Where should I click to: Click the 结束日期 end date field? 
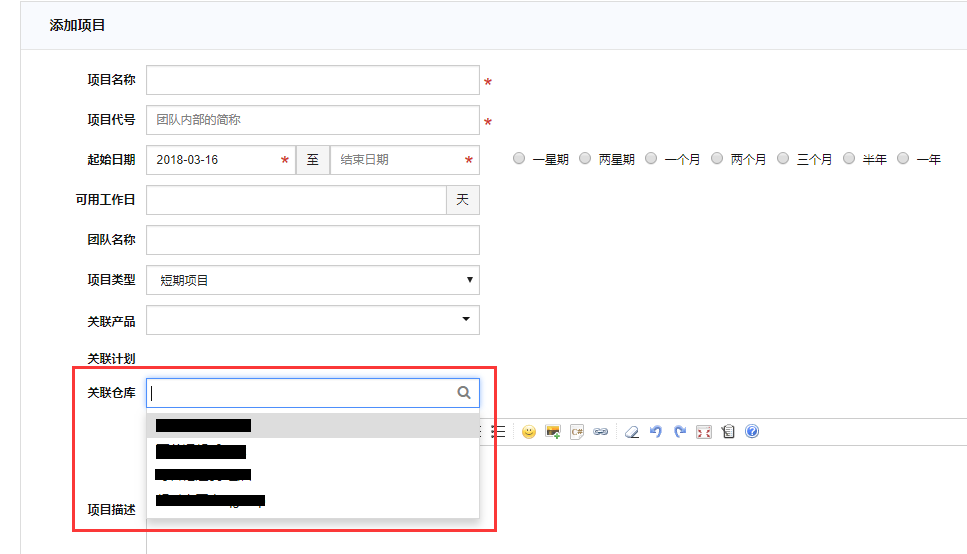point(405,160)
